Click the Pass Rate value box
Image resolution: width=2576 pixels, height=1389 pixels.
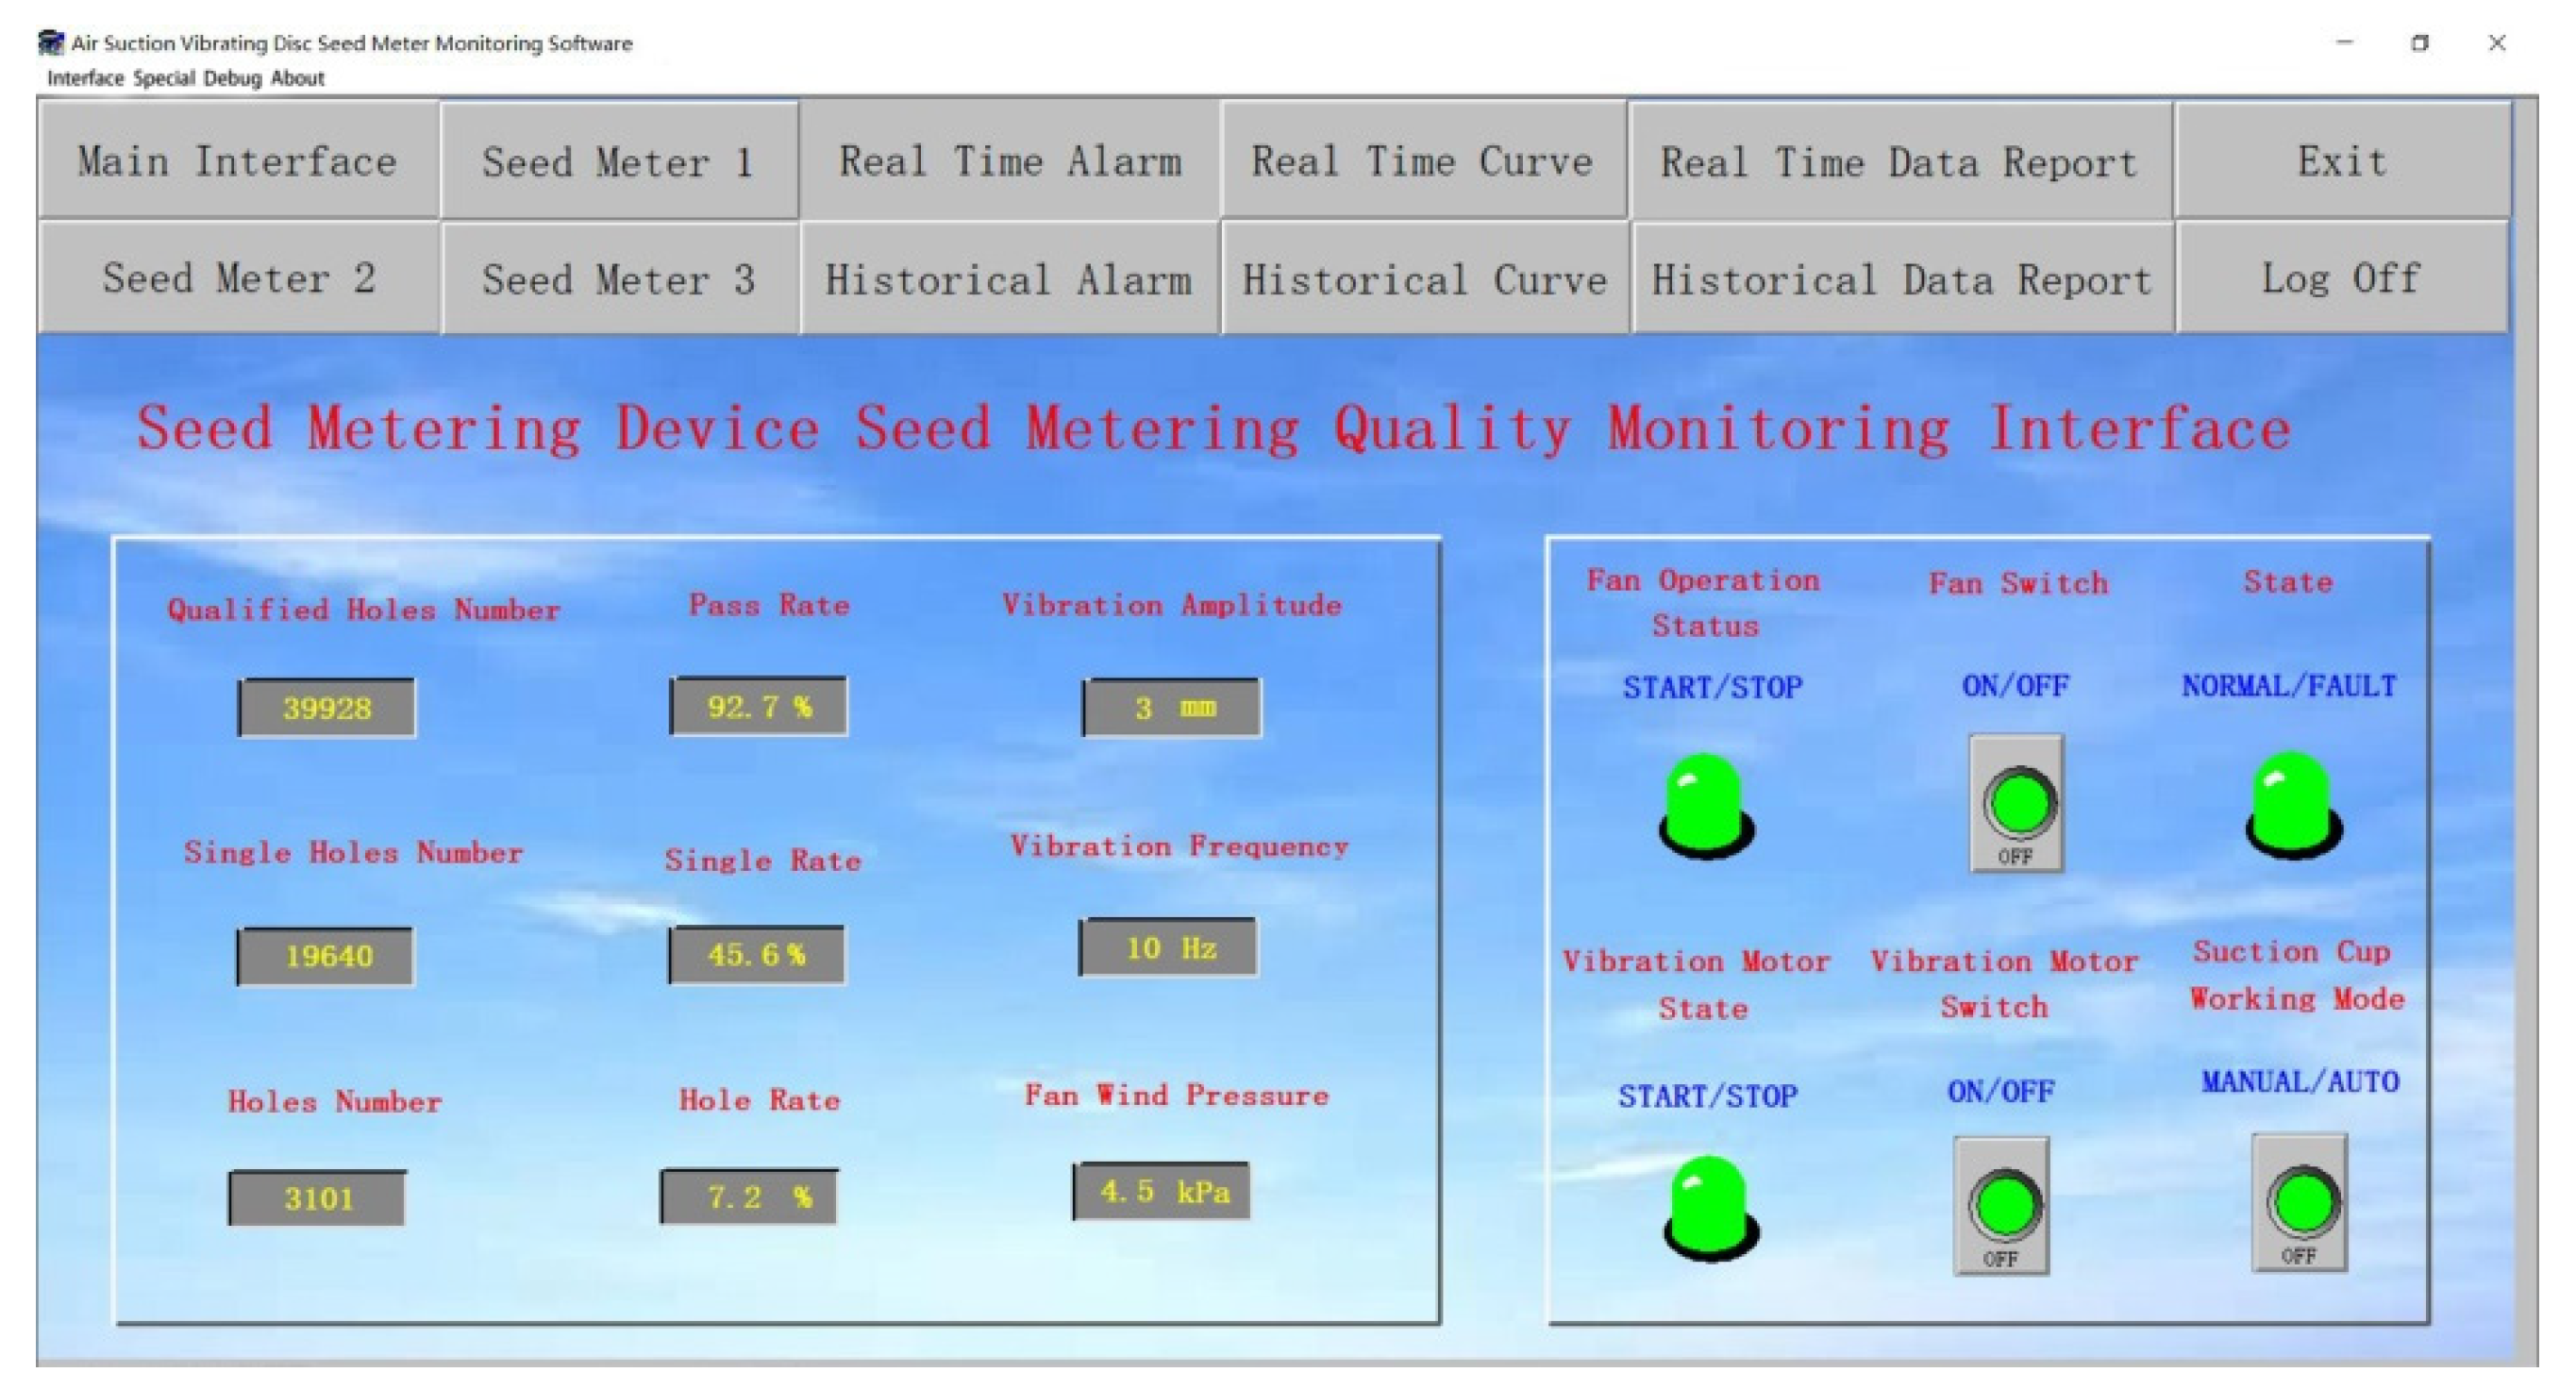pos(759,707)
